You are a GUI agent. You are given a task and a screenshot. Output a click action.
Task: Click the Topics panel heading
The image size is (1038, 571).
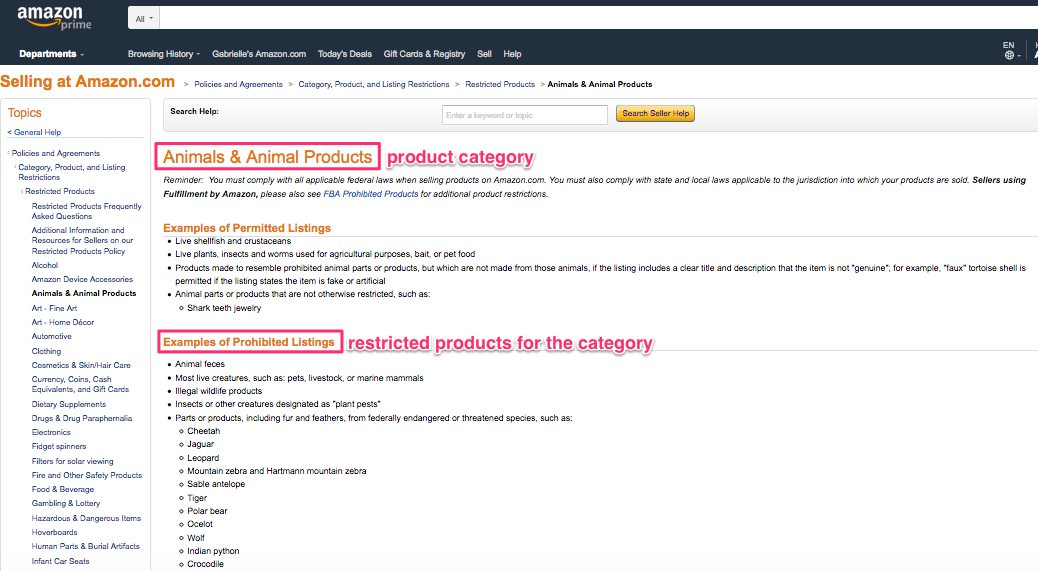(x=24, y=113)
